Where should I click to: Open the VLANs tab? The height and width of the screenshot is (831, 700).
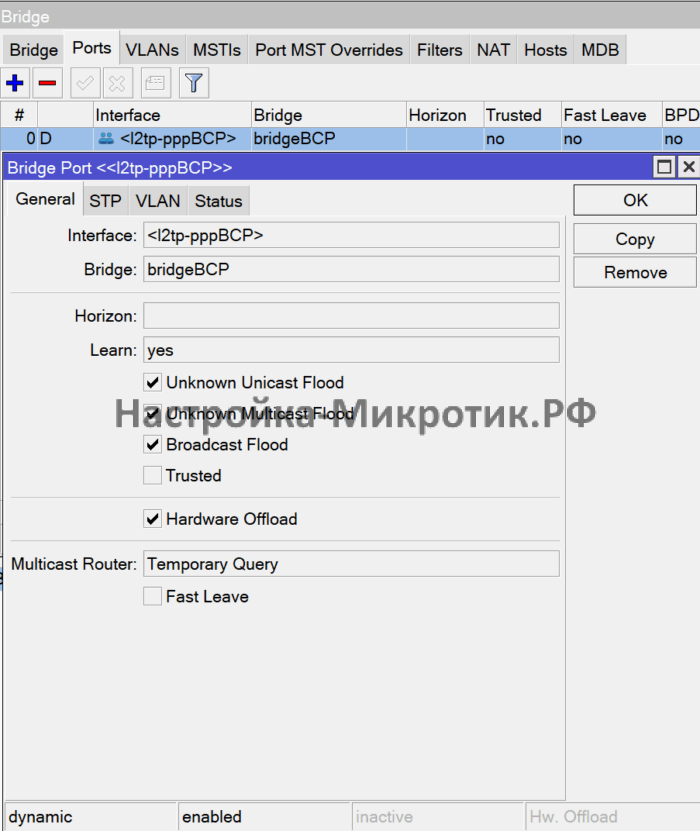[152, 50]
